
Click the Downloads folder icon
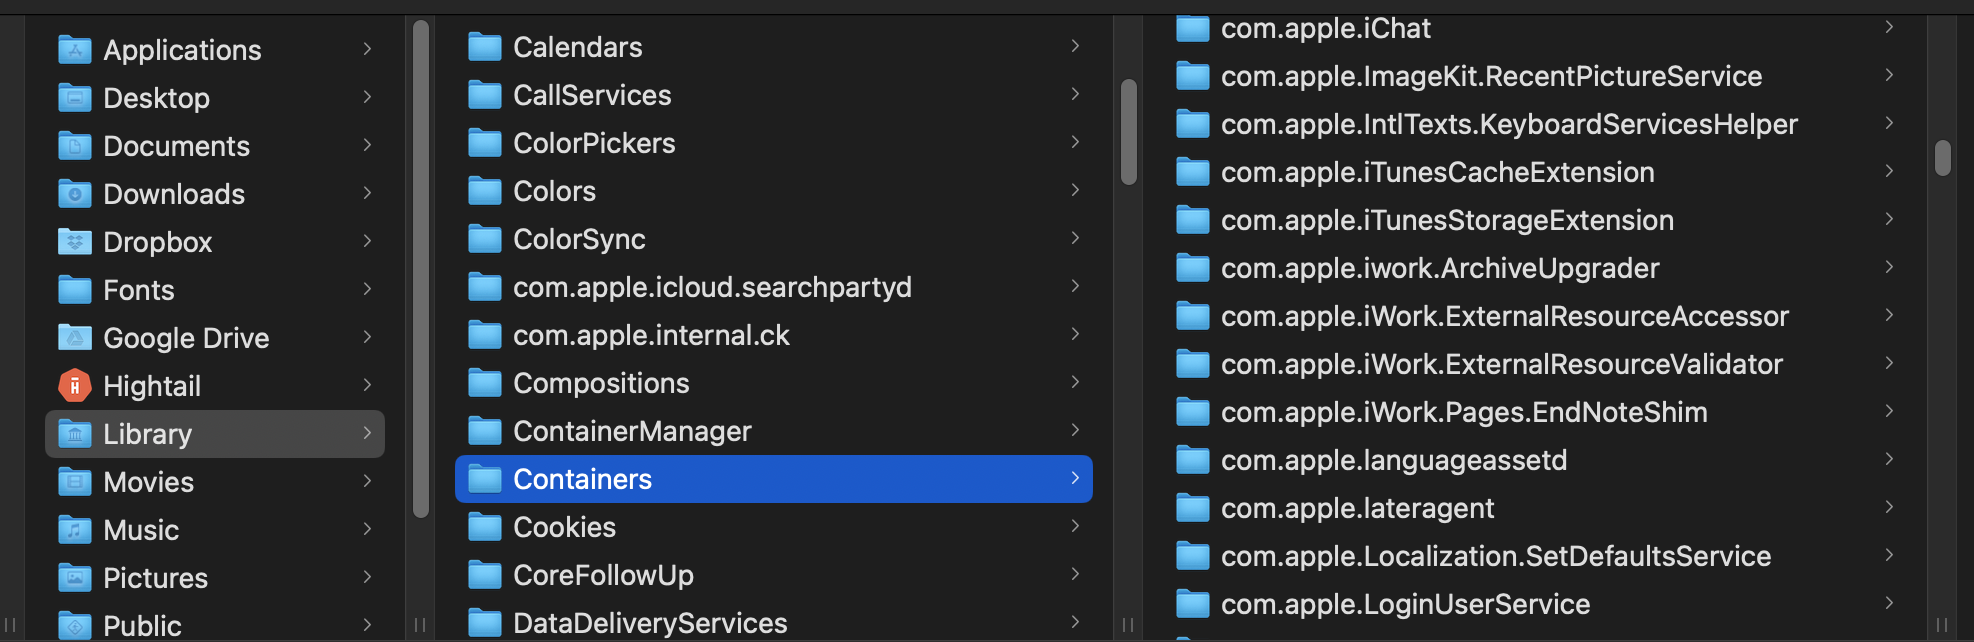tap(75, 194)
